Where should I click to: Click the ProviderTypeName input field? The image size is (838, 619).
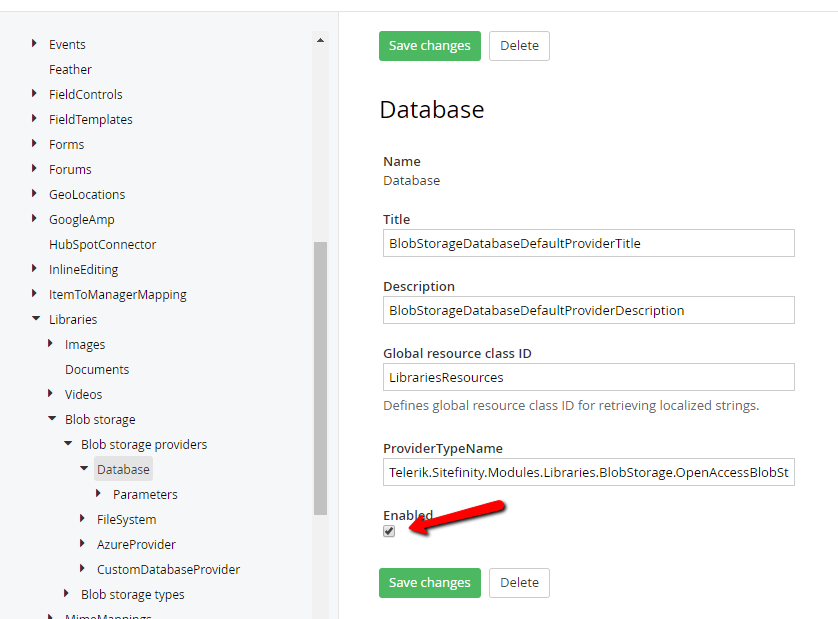point(588,472)
